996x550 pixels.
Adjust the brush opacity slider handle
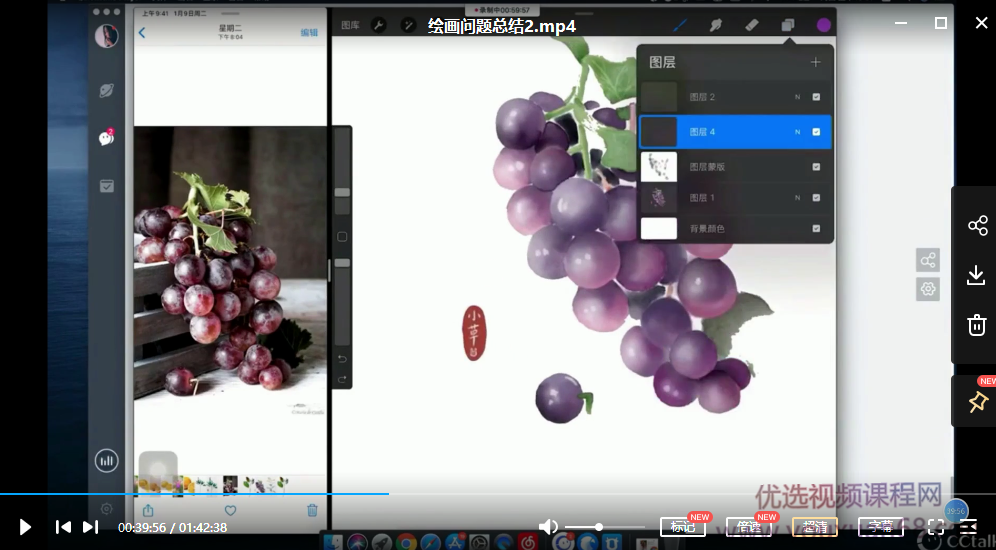click(342, 262)
